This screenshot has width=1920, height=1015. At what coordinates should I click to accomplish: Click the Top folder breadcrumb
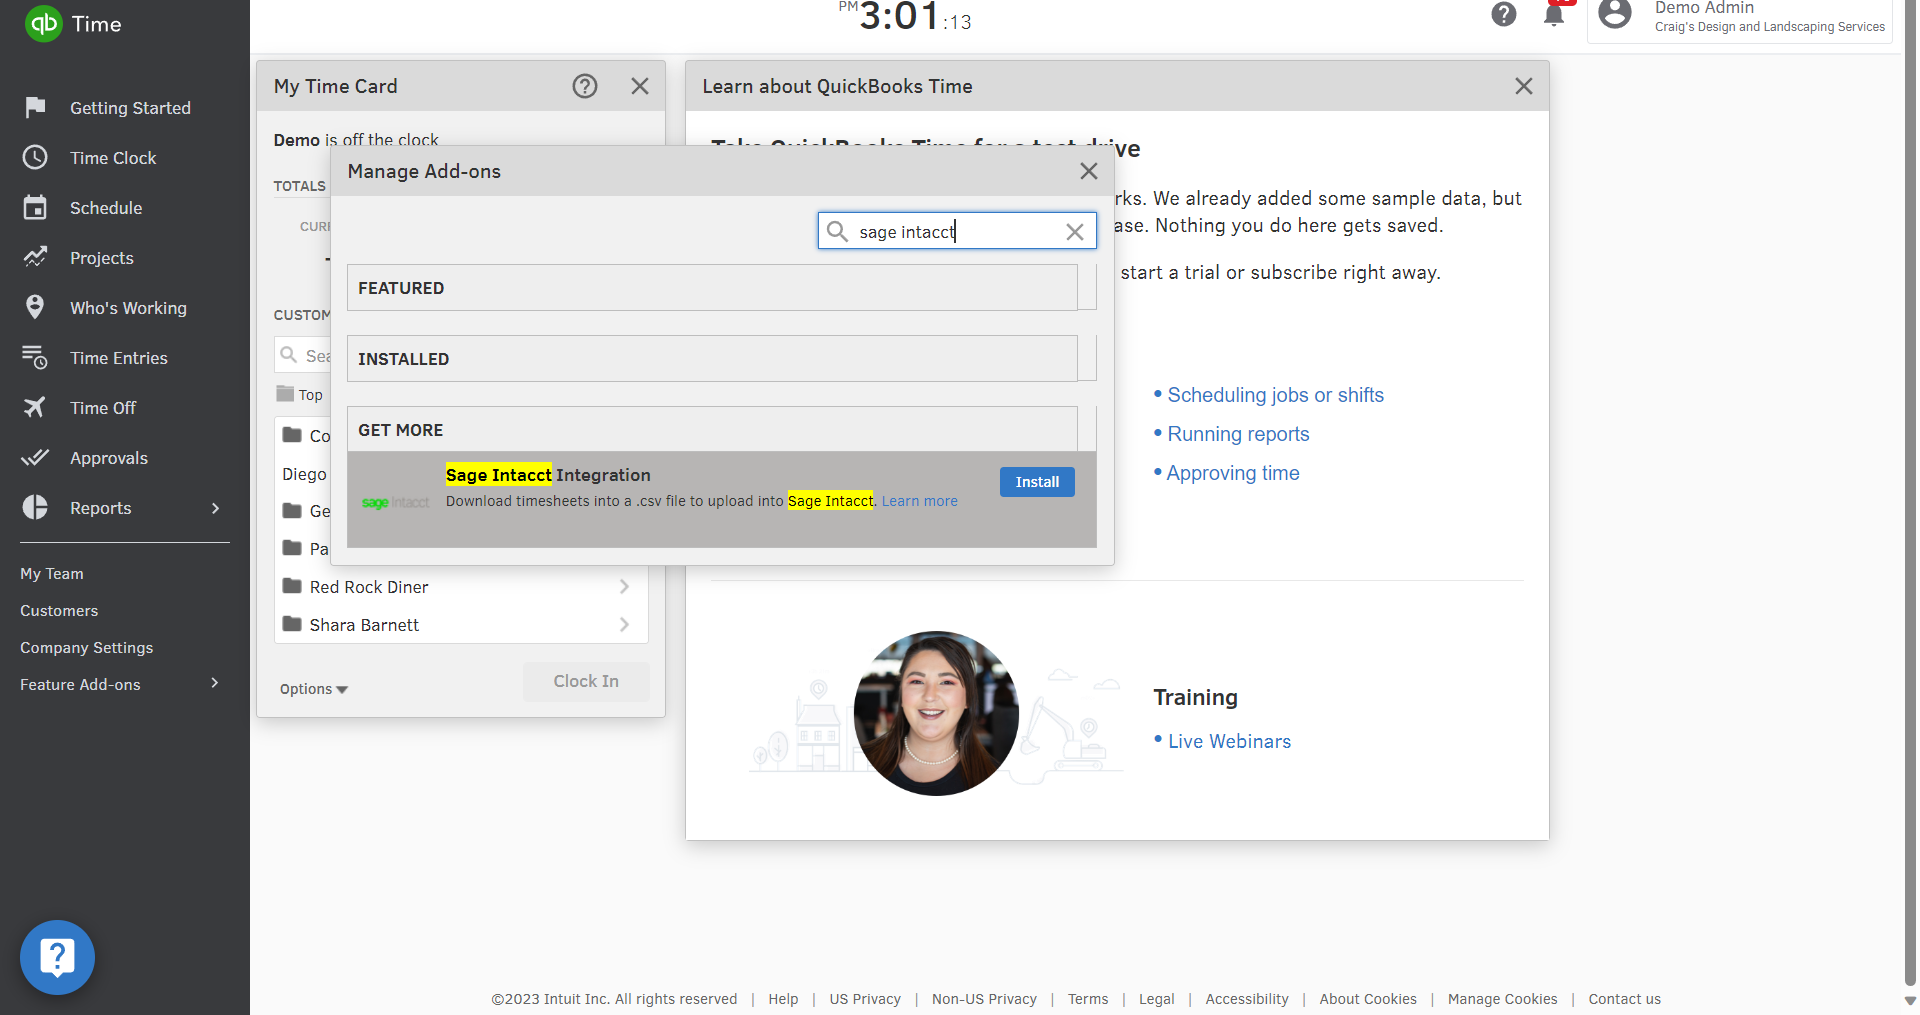tap(300, 394)
